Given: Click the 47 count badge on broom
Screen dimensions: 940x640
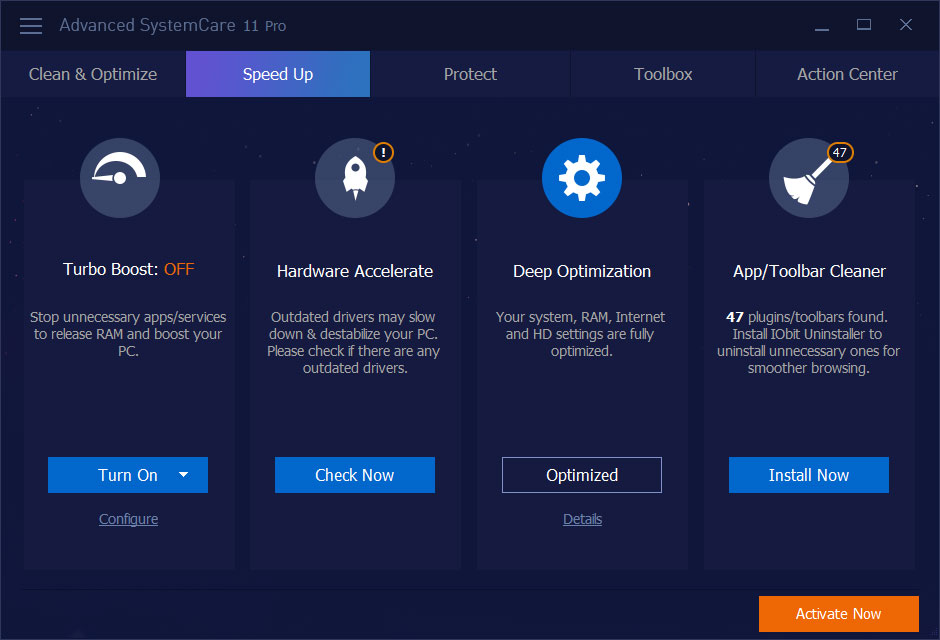Looking at the screenshot, I should point(840,152).
